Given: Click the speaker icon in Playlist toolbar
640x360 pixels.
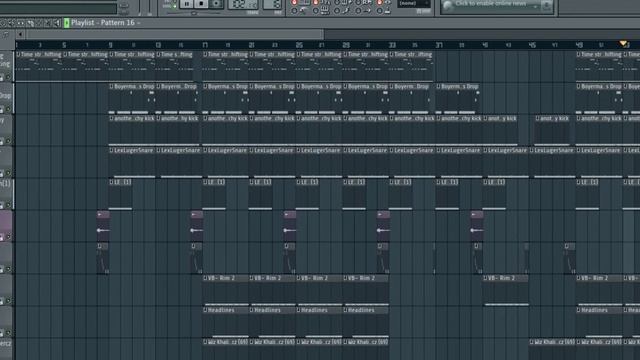Looking at the screenshot, I should click(x=57, y=24).
